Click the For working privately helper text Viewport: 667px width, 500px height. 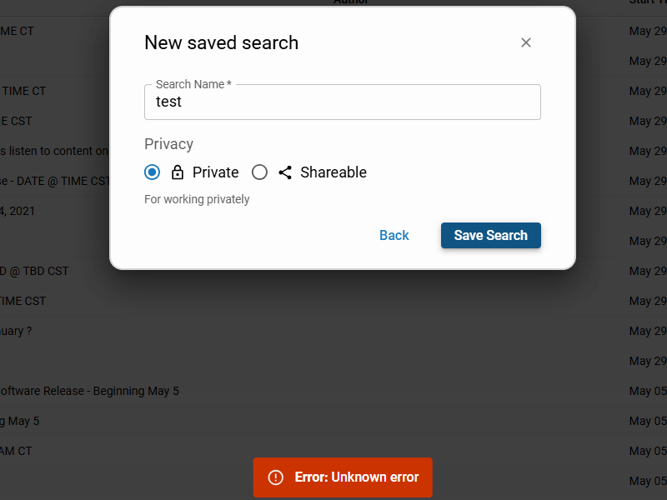coord(197,199)
